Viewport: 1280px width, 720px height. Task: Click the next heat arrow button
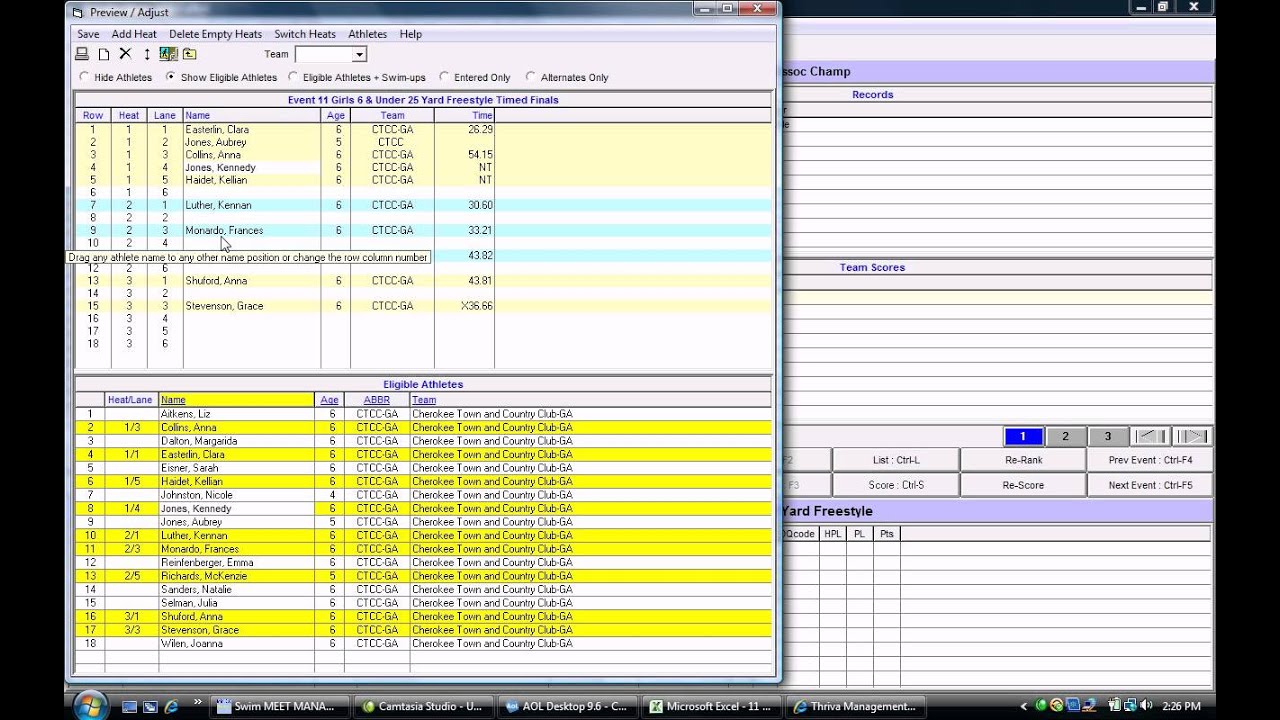1191,436
